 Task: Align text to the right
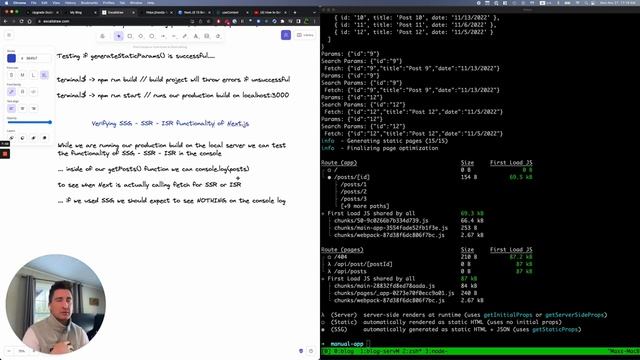pos(33,109)
